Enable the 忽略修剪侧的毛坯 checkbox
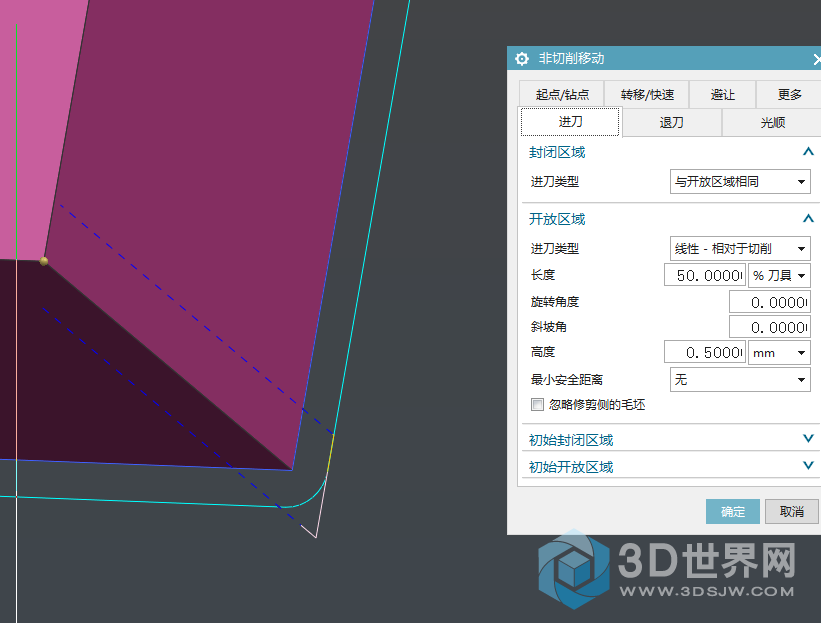 pyautogui.click(x=537, y=405)
